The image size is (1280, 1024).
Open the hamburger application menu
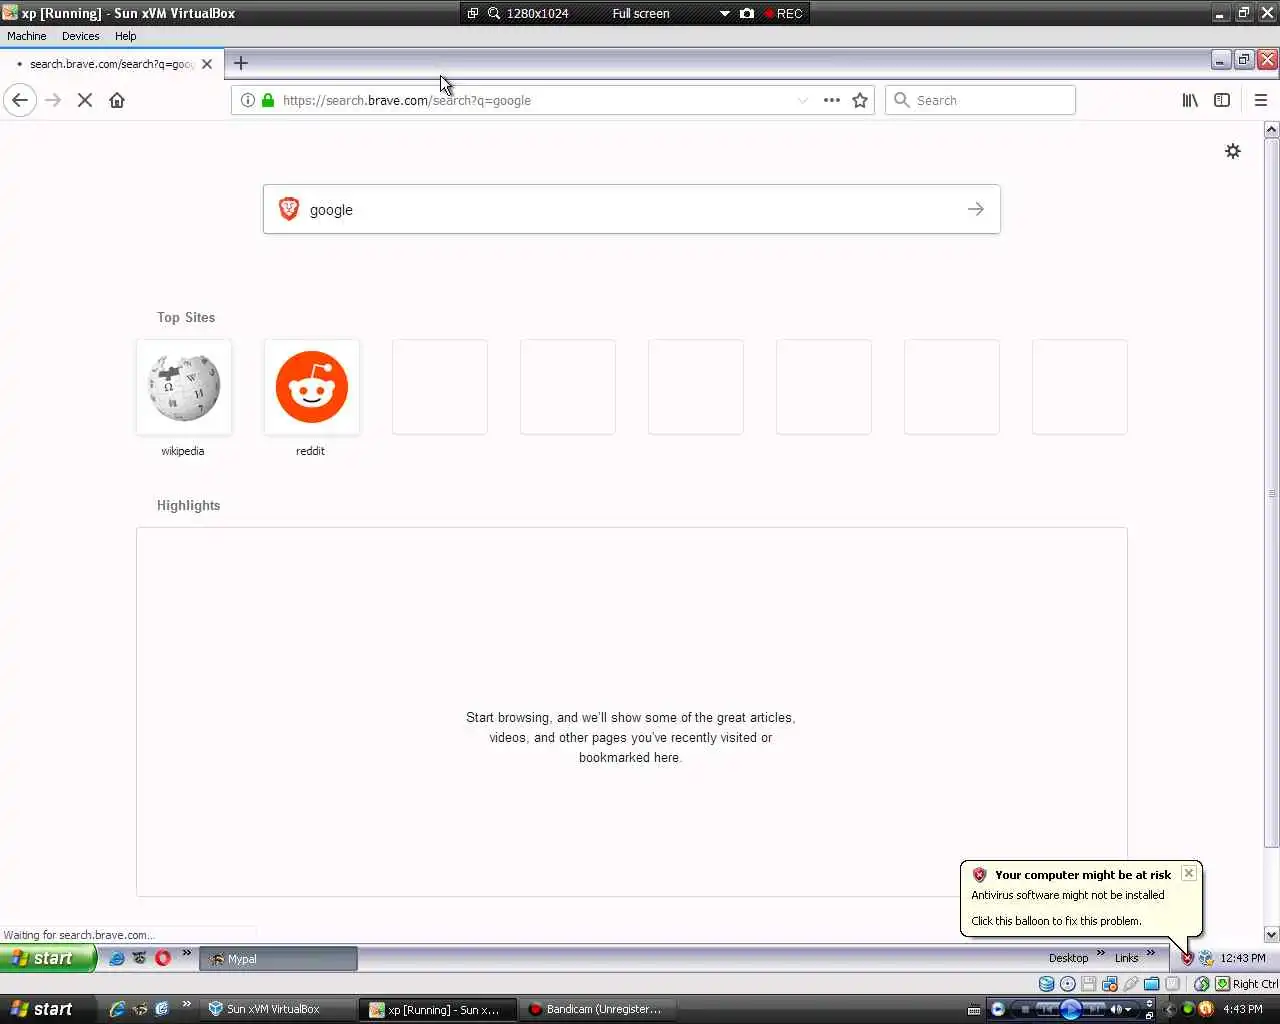coord(1260,100)
